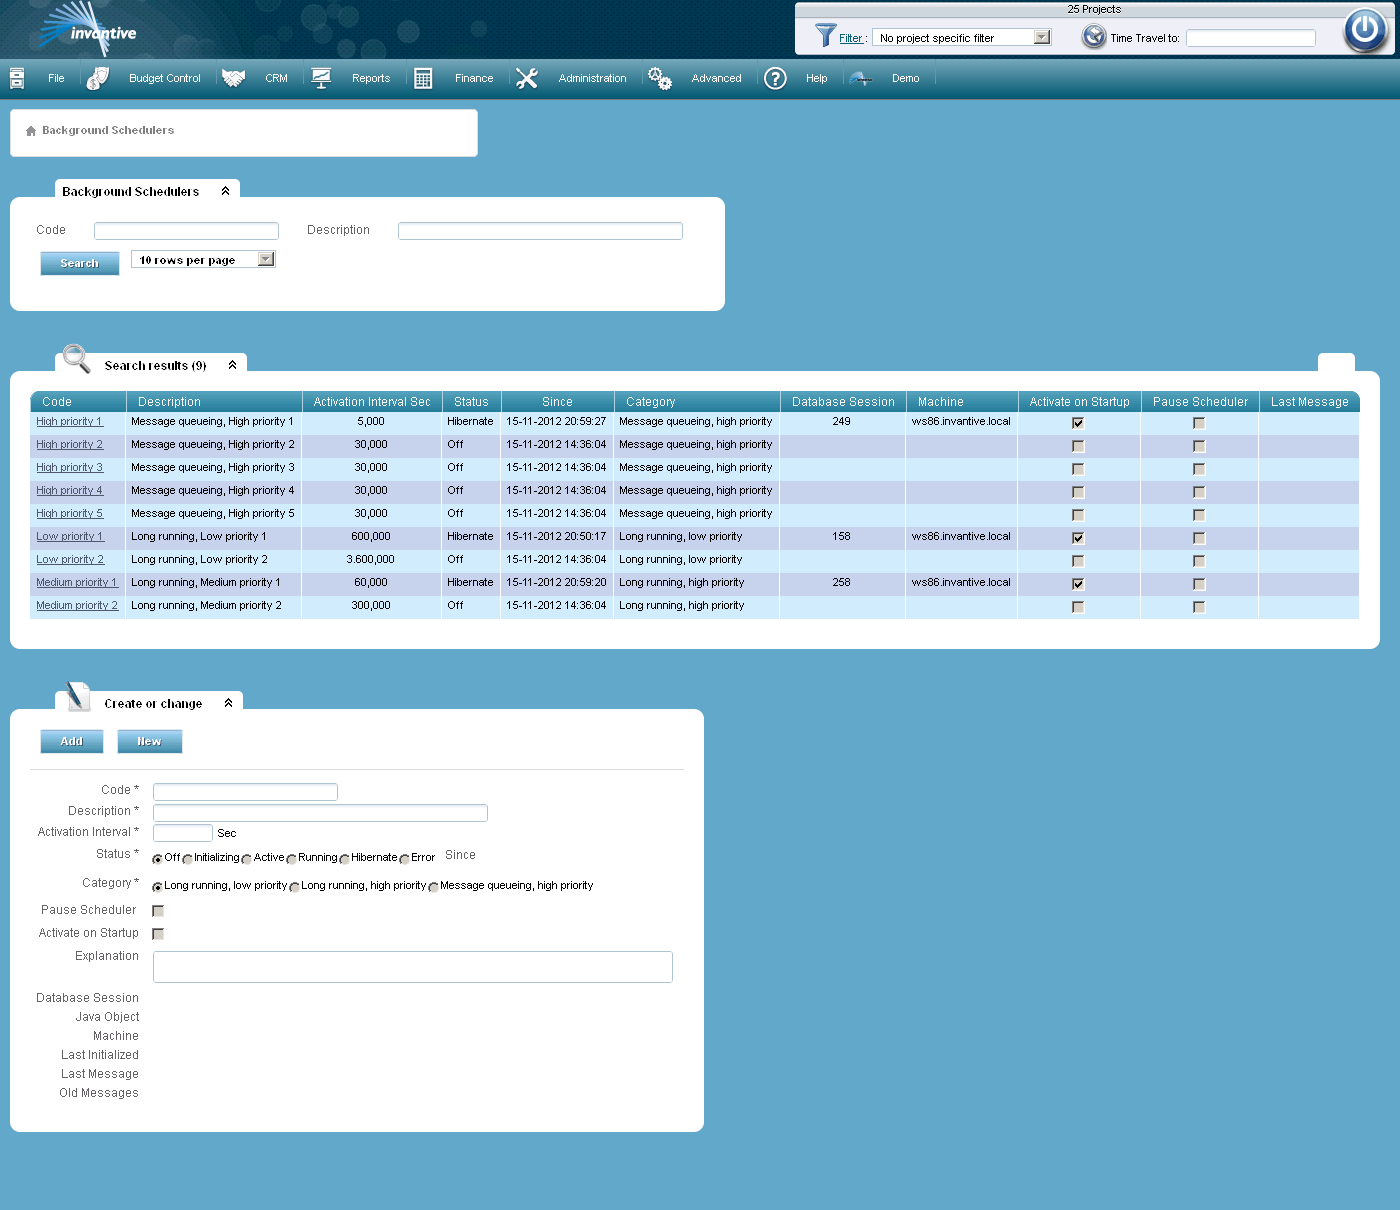Open the Budget Control menu
The width and height of the screenshot is (1400, 1210).
165,78
